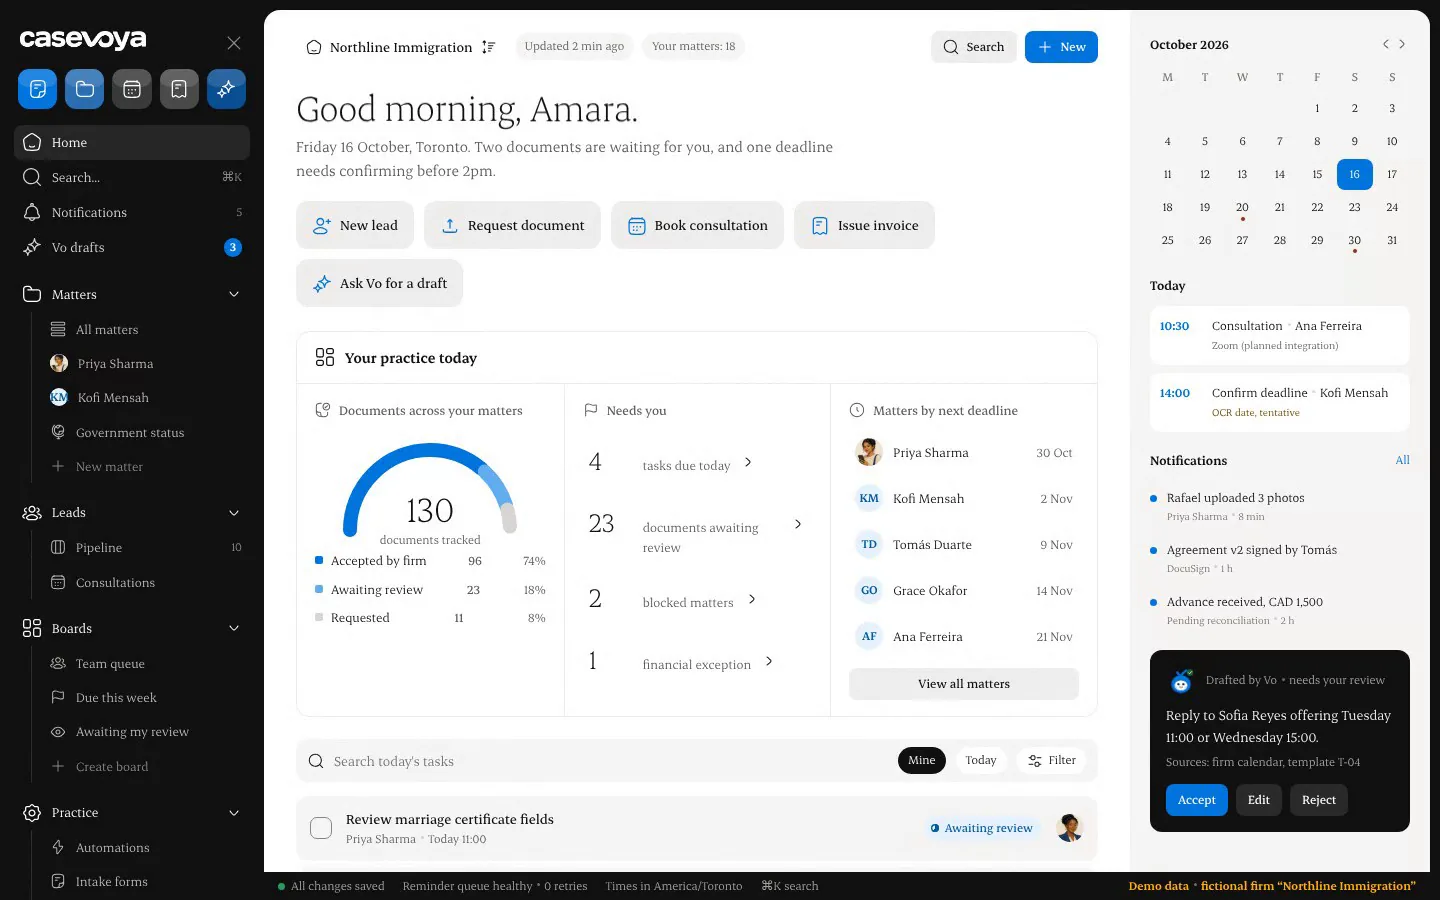This screenshot has height=900, width=1440.
Task: Open the sparkle Vo assistant icon in top row
Action: [x=226, y=89]
